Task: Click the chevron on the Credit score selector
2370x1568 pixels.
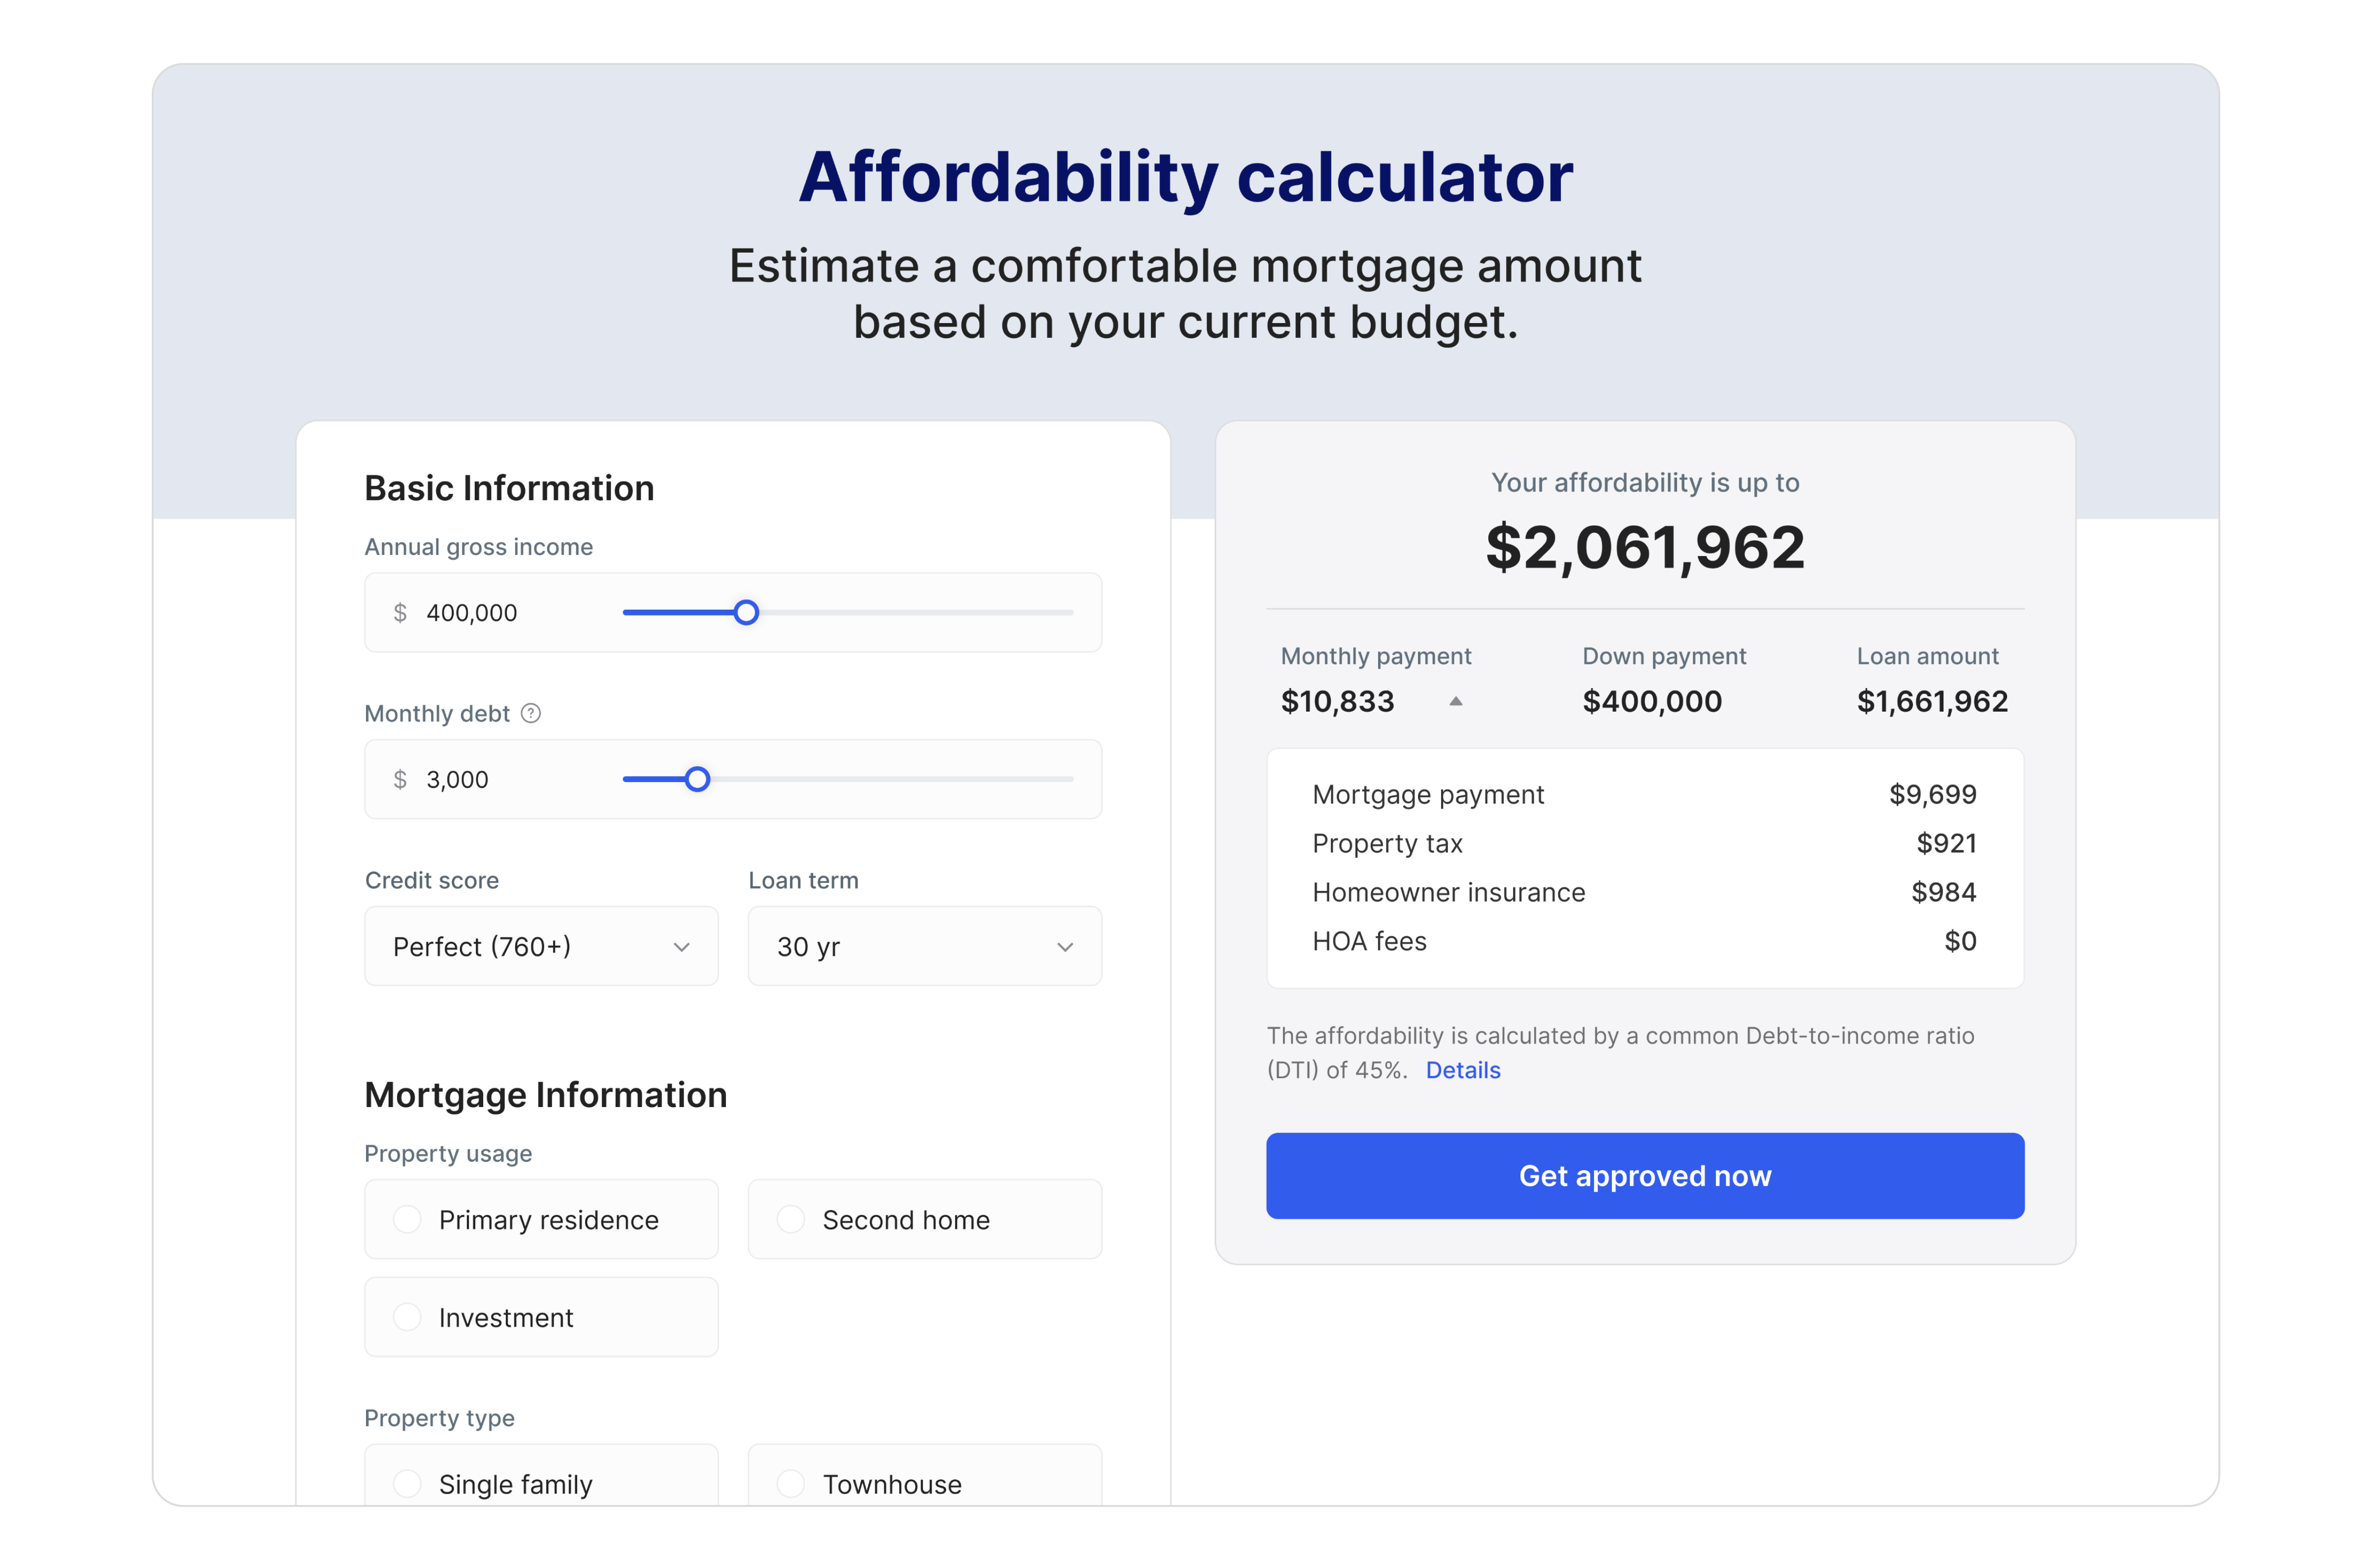Action: tap(682, 946)
